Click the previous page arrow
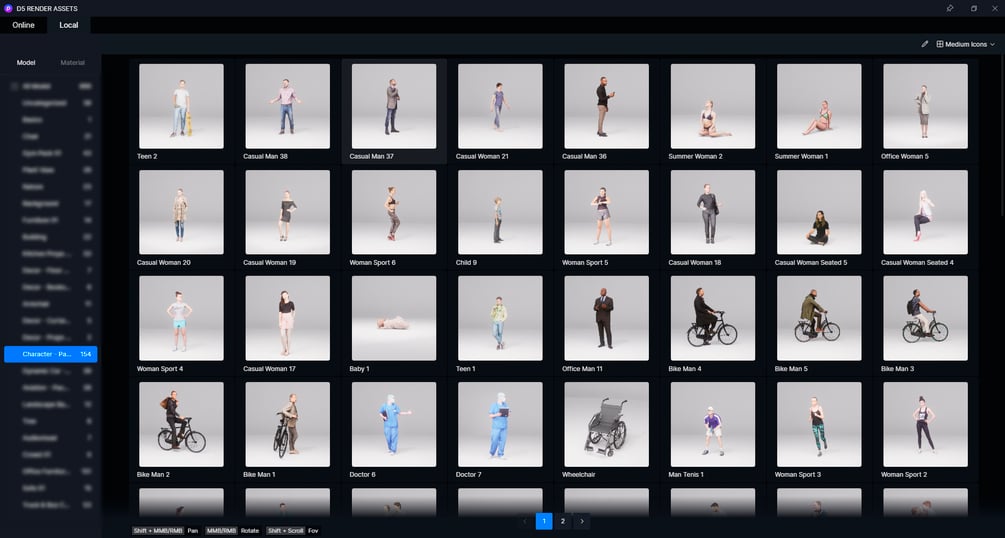 pyautogui.click(x=525, y=521)
